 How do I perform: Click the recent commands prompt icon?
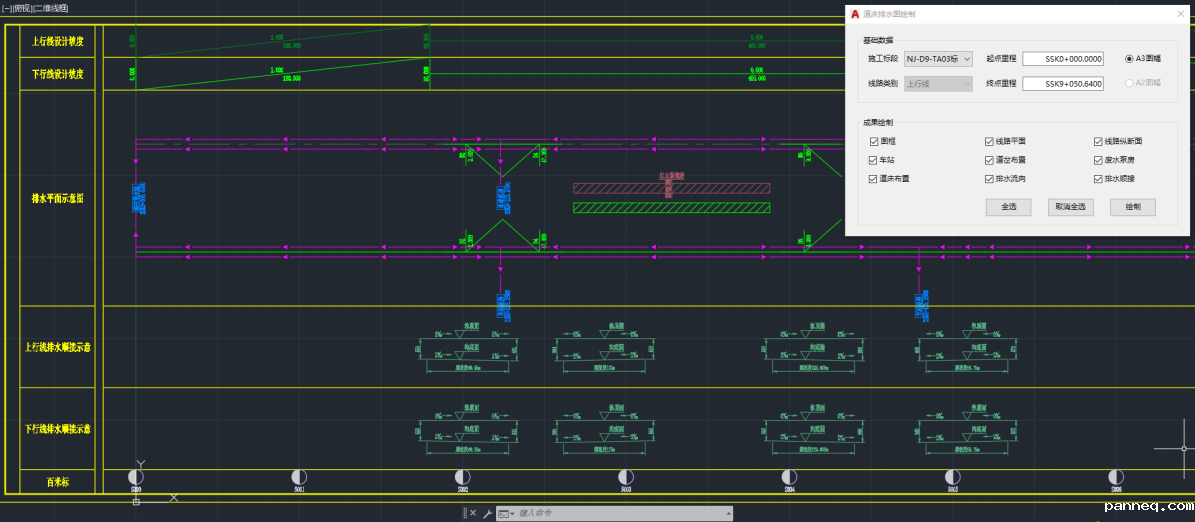pos(504,513)
